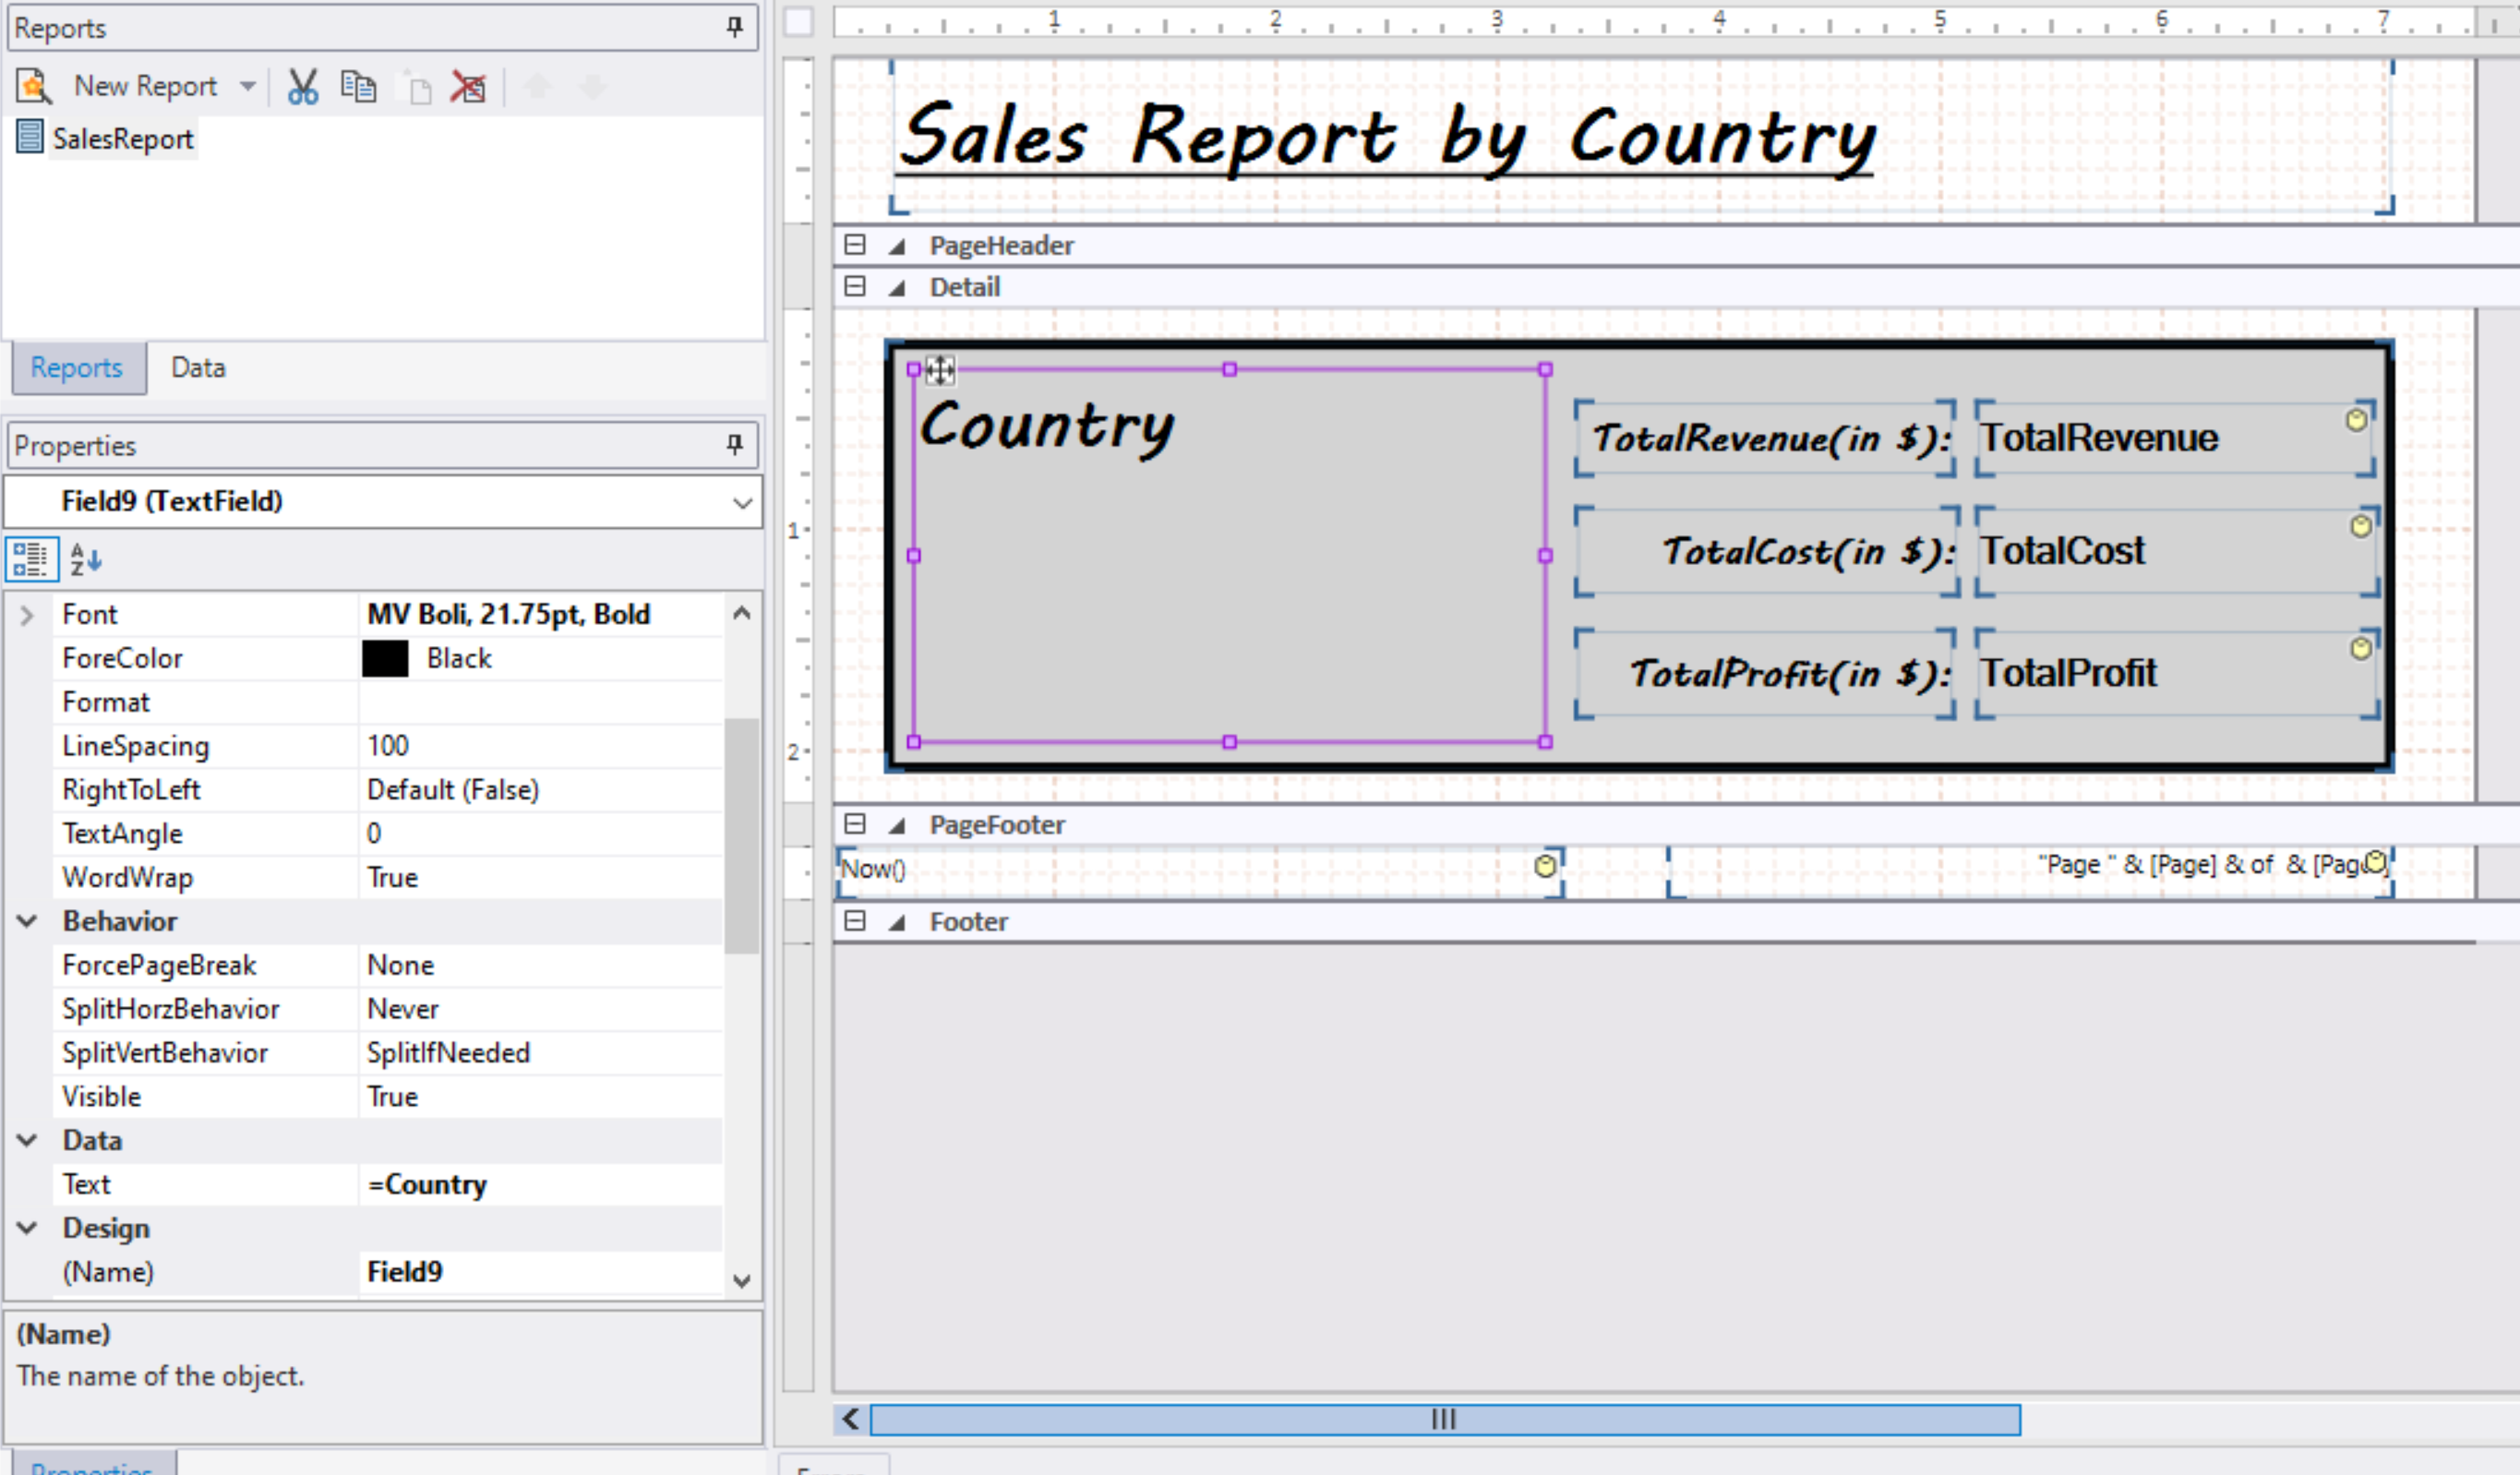Switch to Categorized properties view
The image size is (2520, 1475).
[31, 559]
